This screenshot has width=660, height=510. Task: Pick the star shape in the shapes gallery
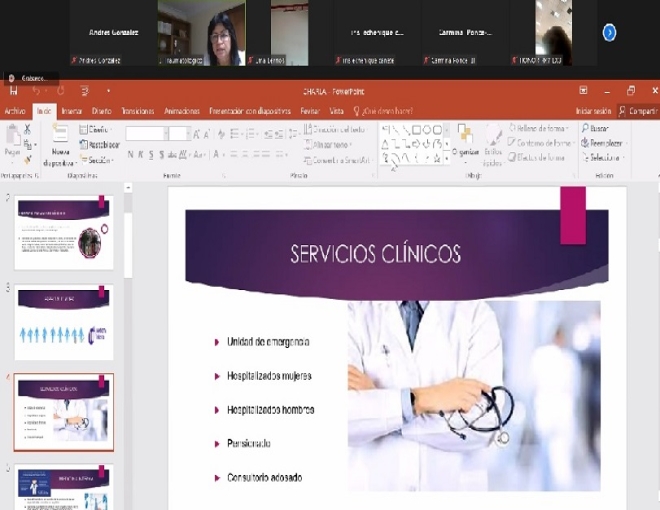point(437,158)
